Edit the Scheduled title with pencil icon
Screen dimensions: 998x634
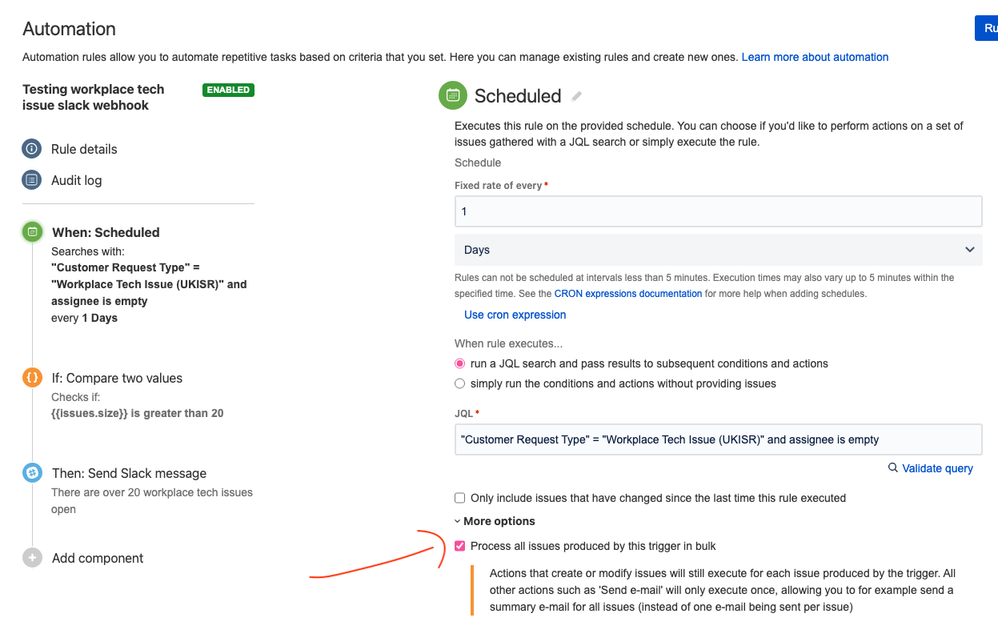point(577,96)
